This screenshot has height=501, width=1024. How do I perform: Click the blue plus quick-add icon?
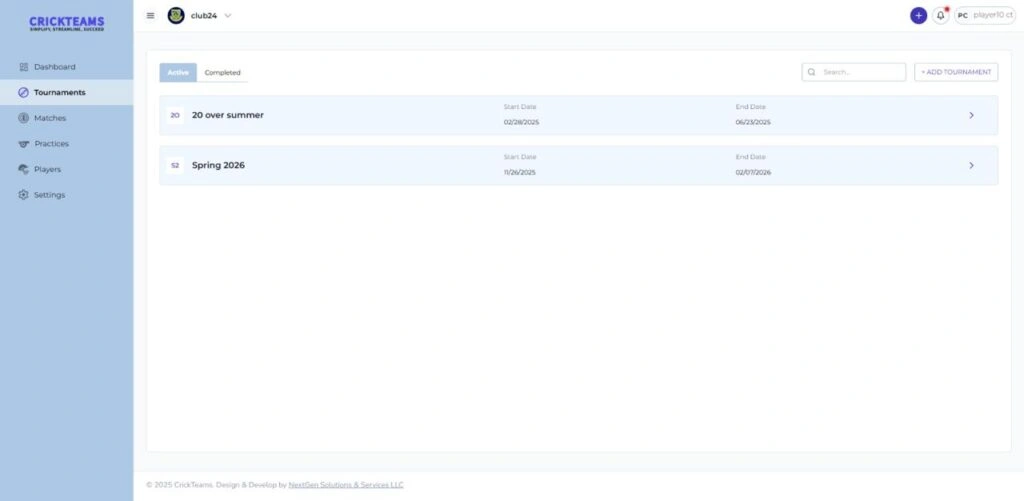918,16
